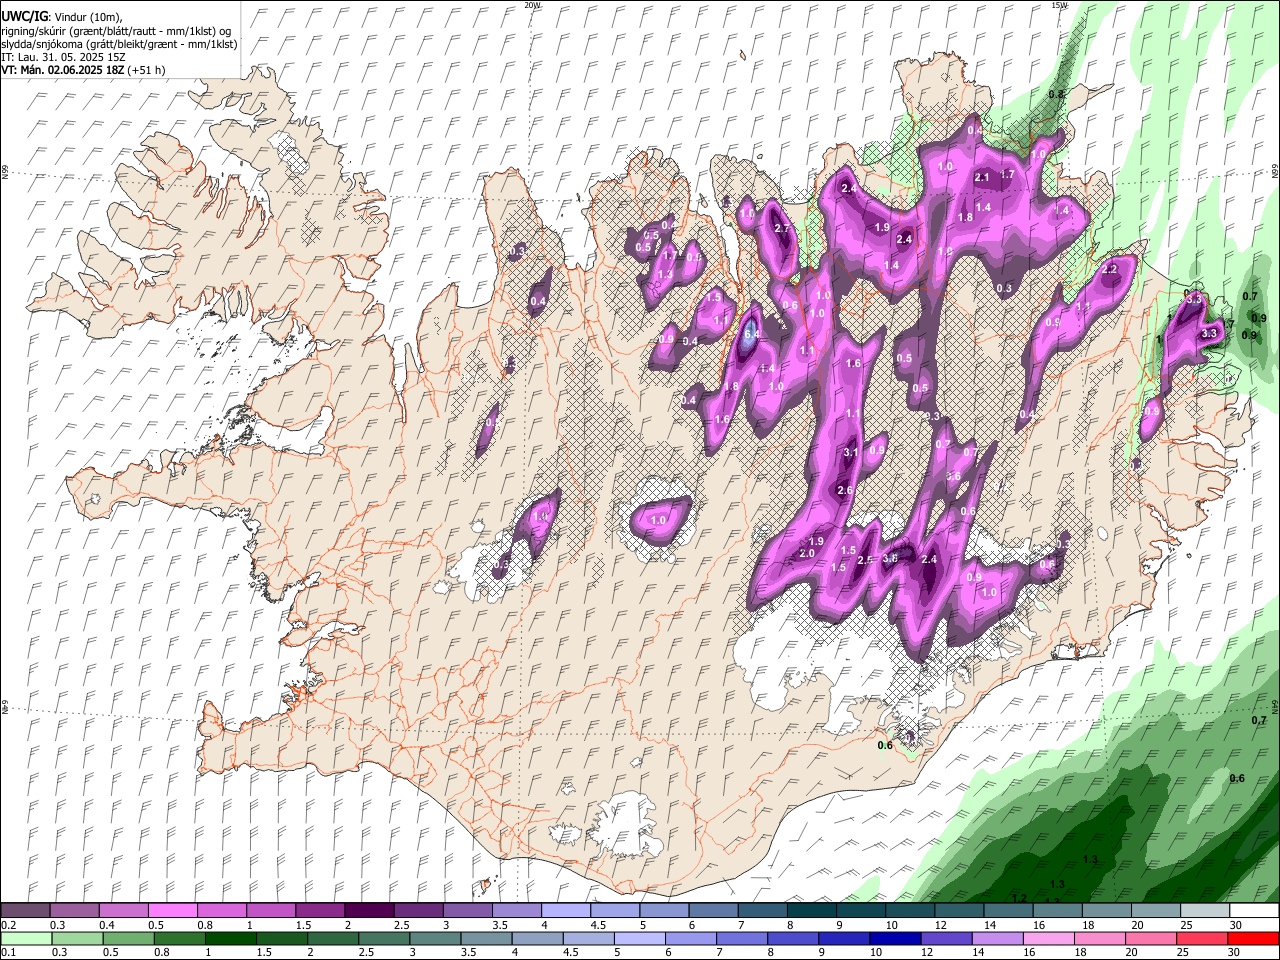The height and width of the screenshot is (960, 1280).
Task: Click the white upper-row swatch starting at 30
Action: (1253, 910)
